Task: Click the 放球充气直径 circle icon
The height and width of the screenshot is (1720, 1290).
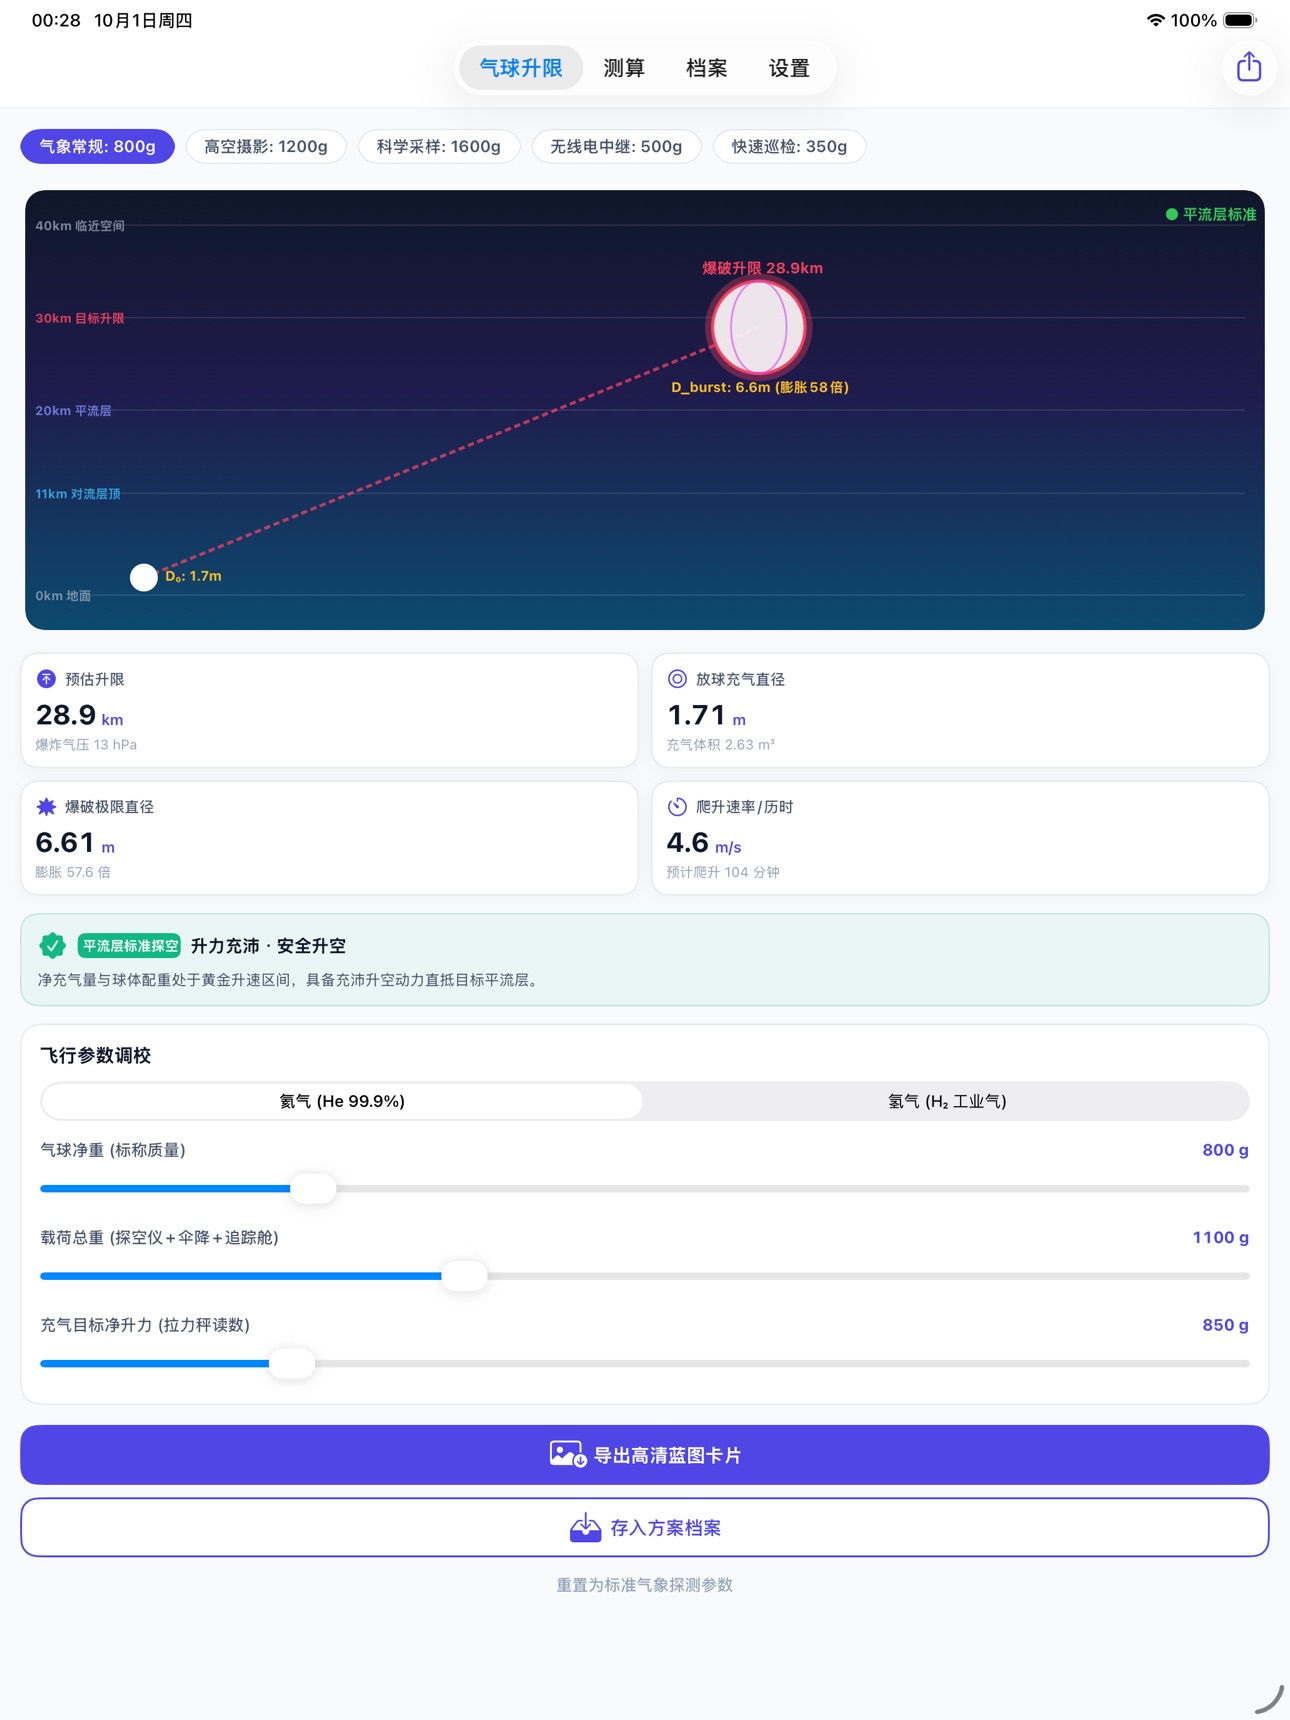Action: pos(677,679)
